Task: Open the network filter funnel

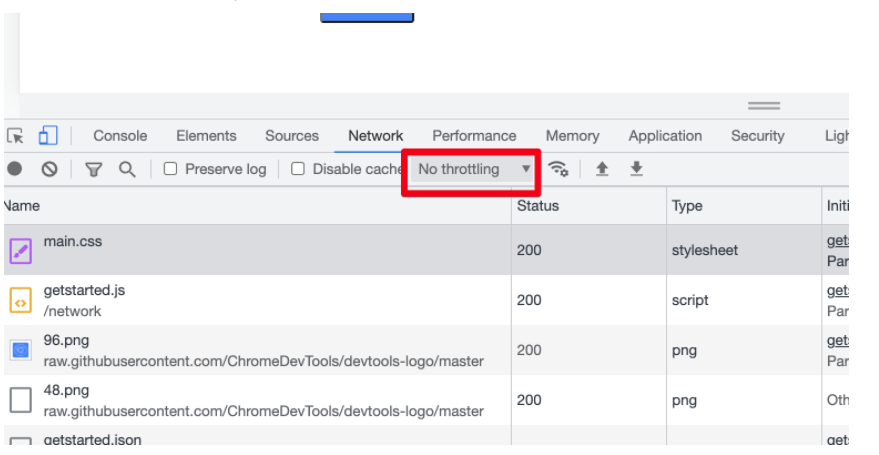Action: tap(94, 169)
